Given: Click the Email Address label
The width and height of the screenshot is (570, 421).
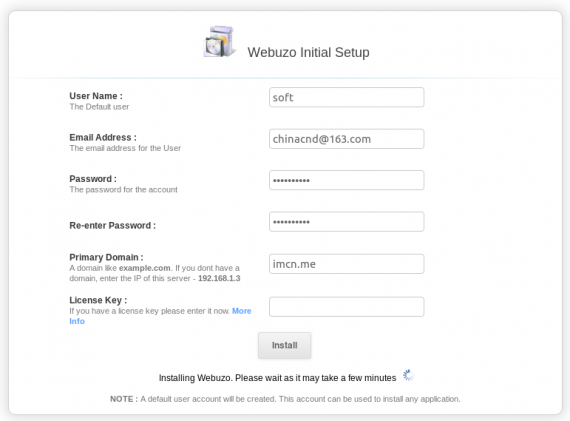Looking at the screenshot, I should pyautogui.click(x=103, y=137).
